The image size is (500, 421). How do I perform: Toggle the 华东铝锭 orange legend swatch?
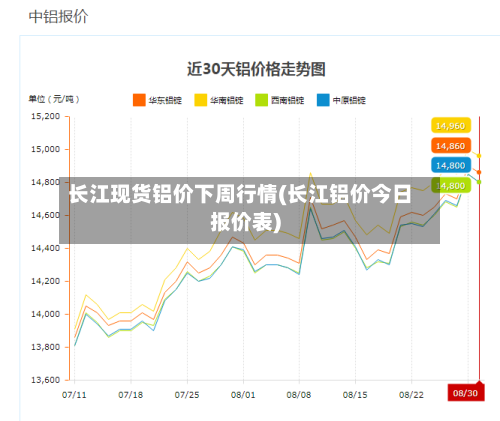139,100
